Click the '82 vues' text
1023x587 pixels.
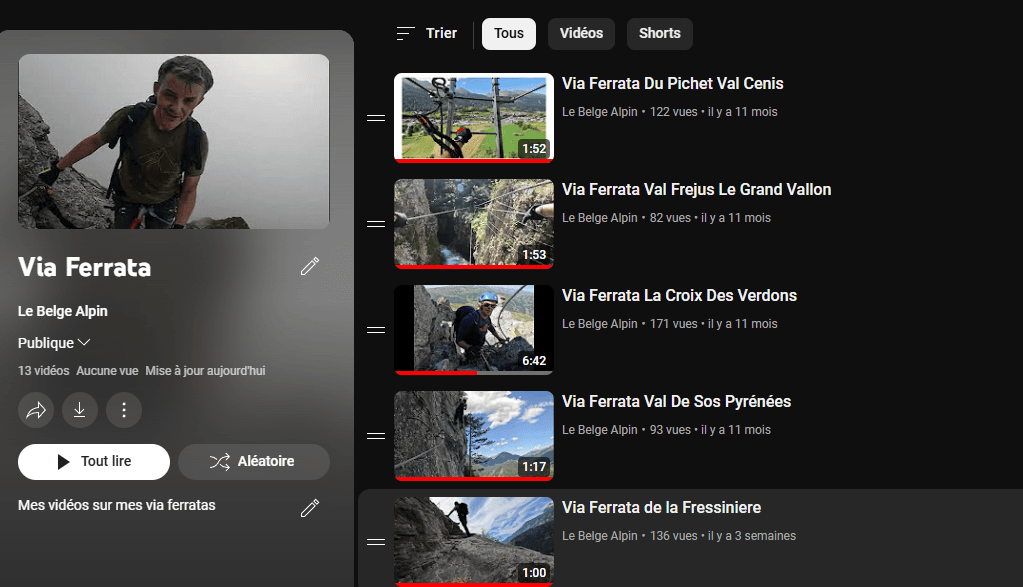click(670, 218)
